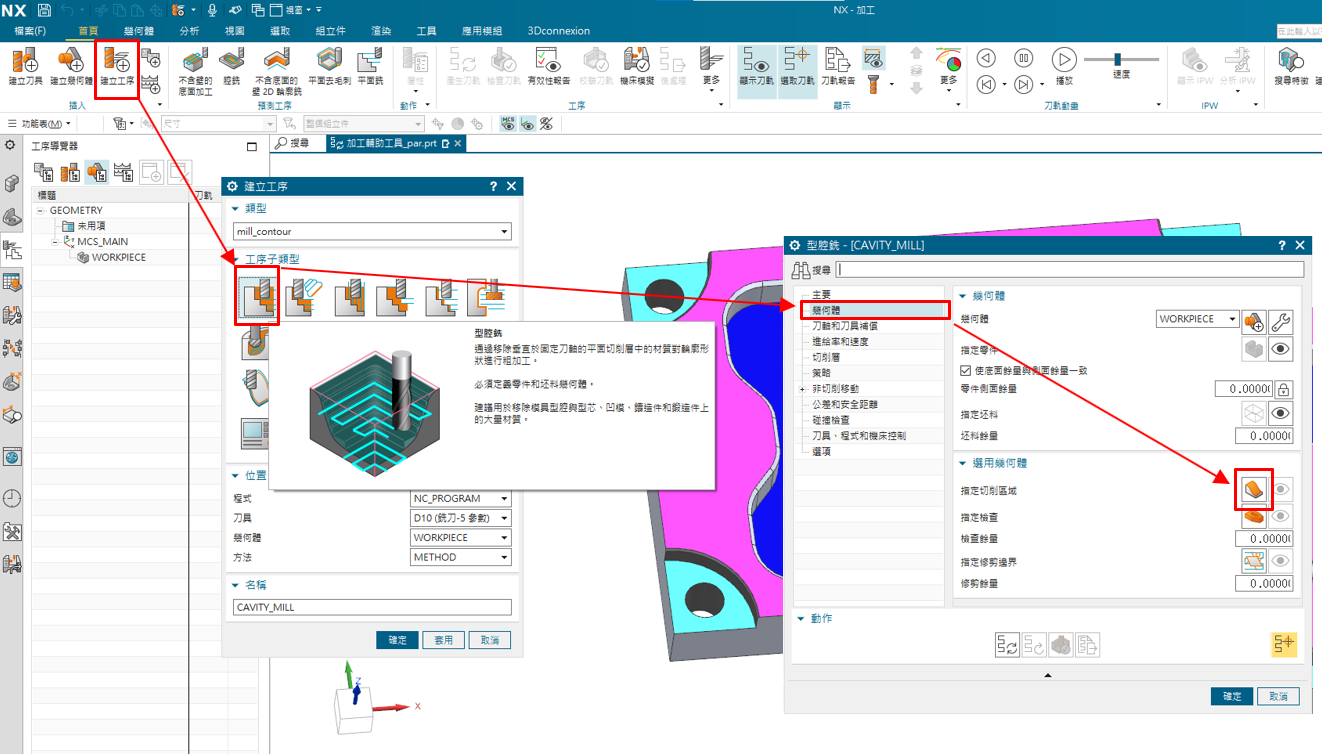Image resolution: width=1323 pixels, height=756 pixels.
Task: Switch to the 3Dconnexion ribbon tab
Action: point(558,31)
